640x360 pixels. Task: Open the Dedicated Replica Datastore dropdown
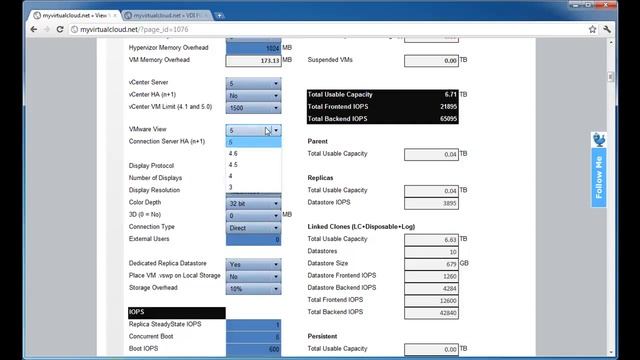pos(253,264)
